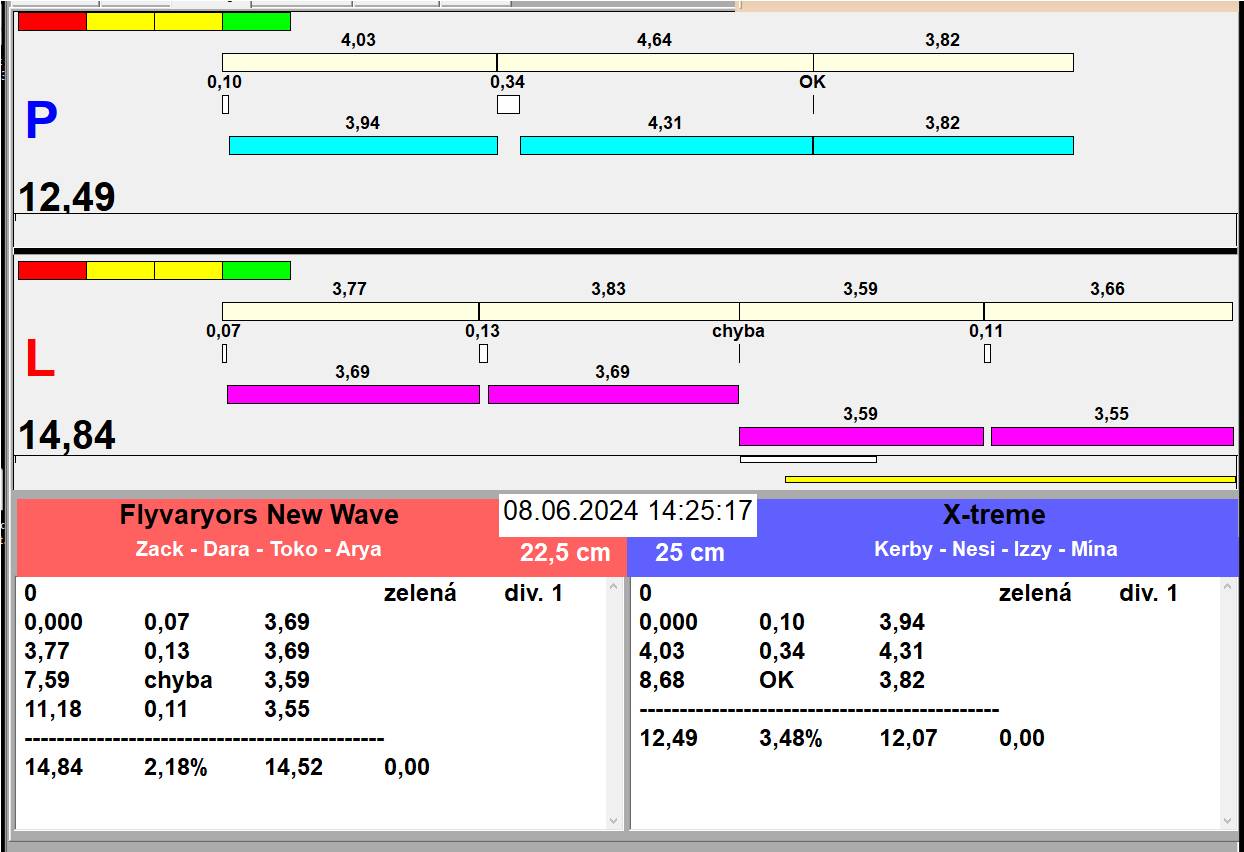
Task: Click the X-treme team header
Action: tap(994, 515)
